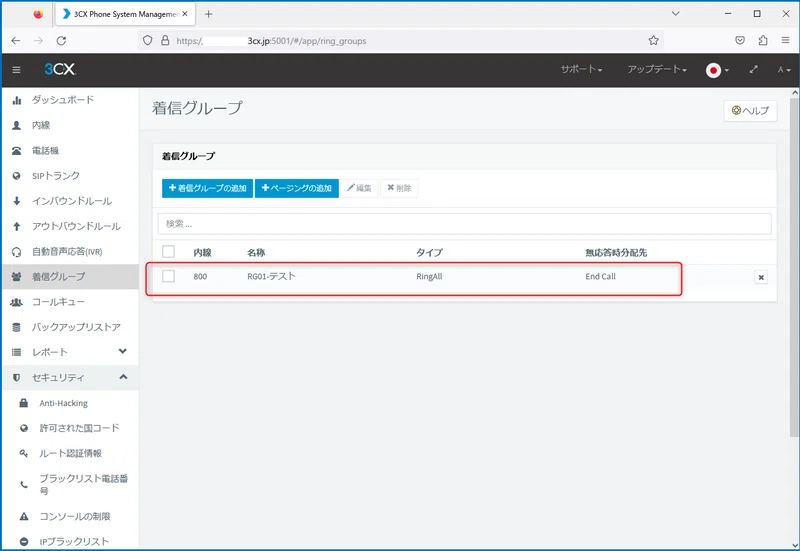Collapse the セキュリティ section chevron

123,377
